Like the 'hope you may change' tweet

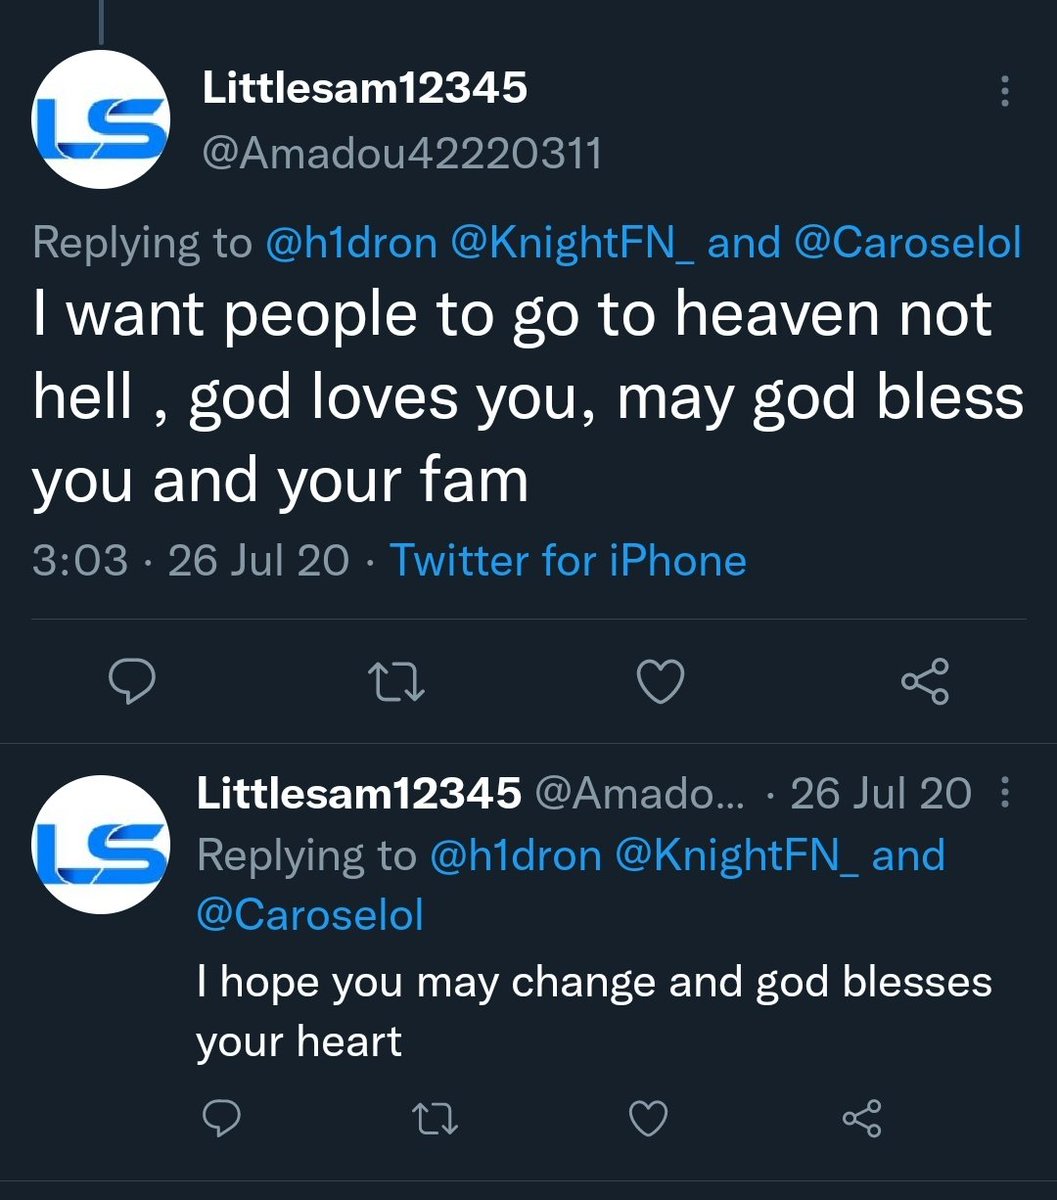pos(649,1117)
